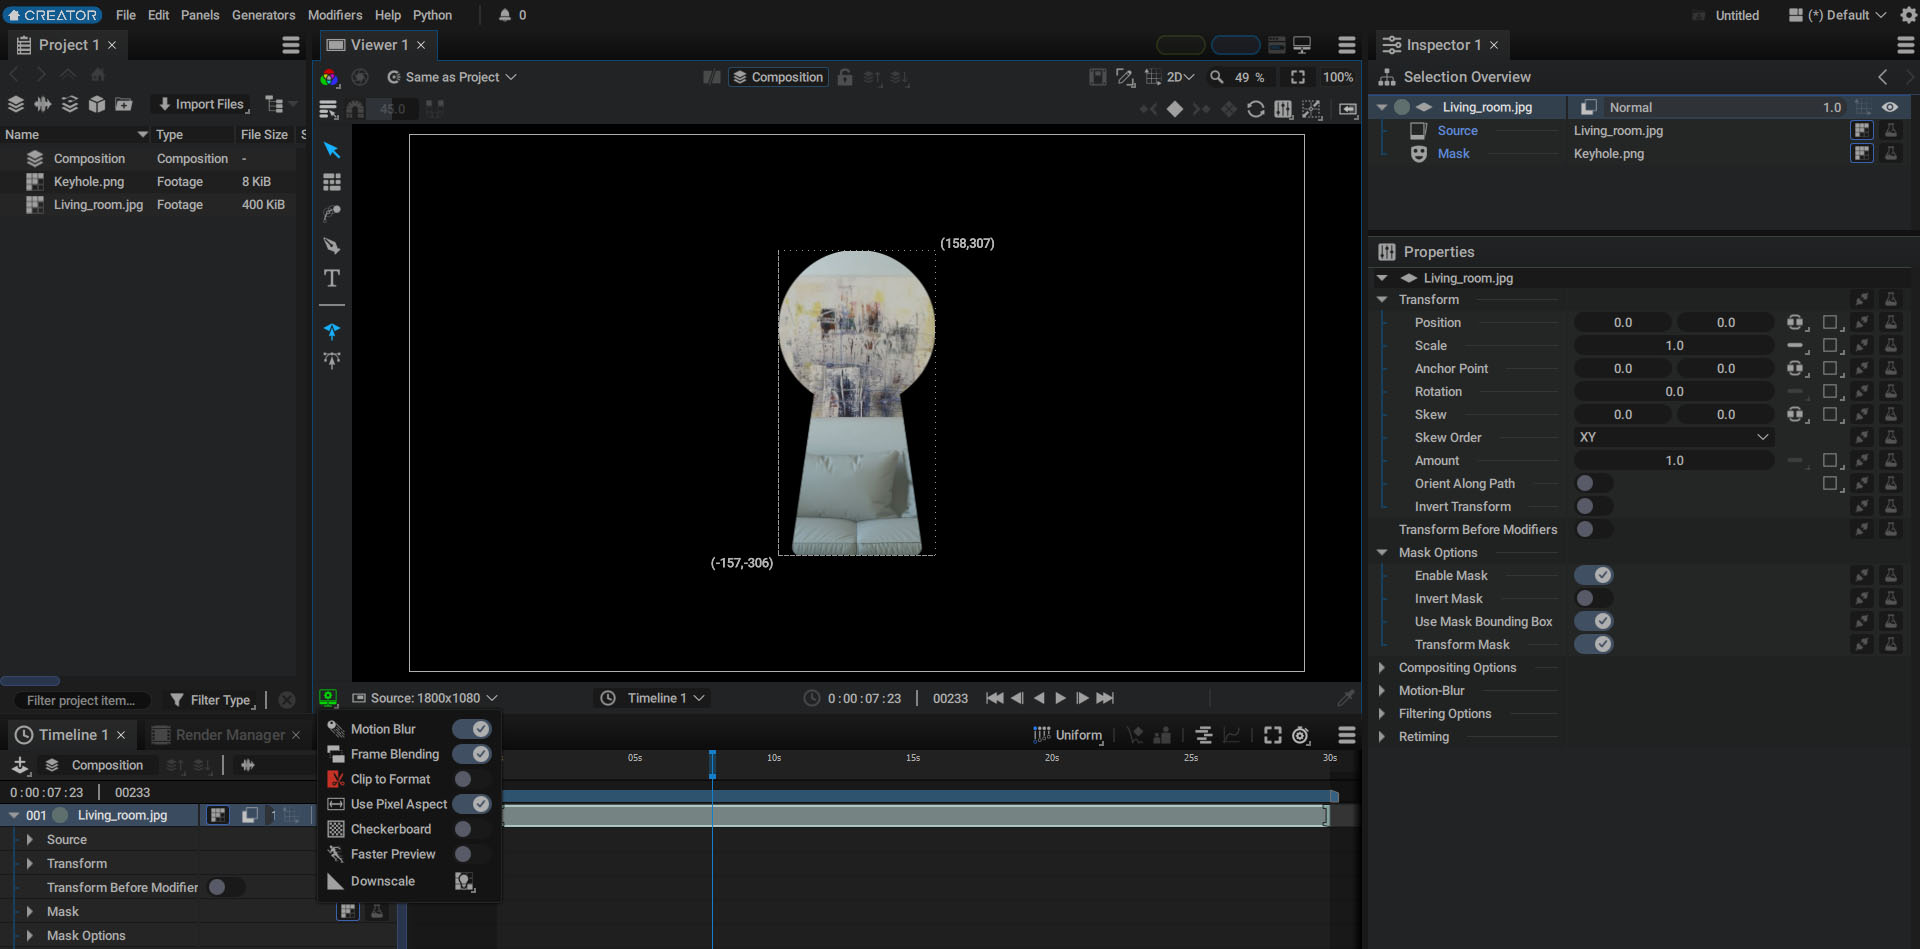Toggle Use Pixel Aspect switch
The height and width of the screenshot is (949, 1920).
click(x=472, y=804)
